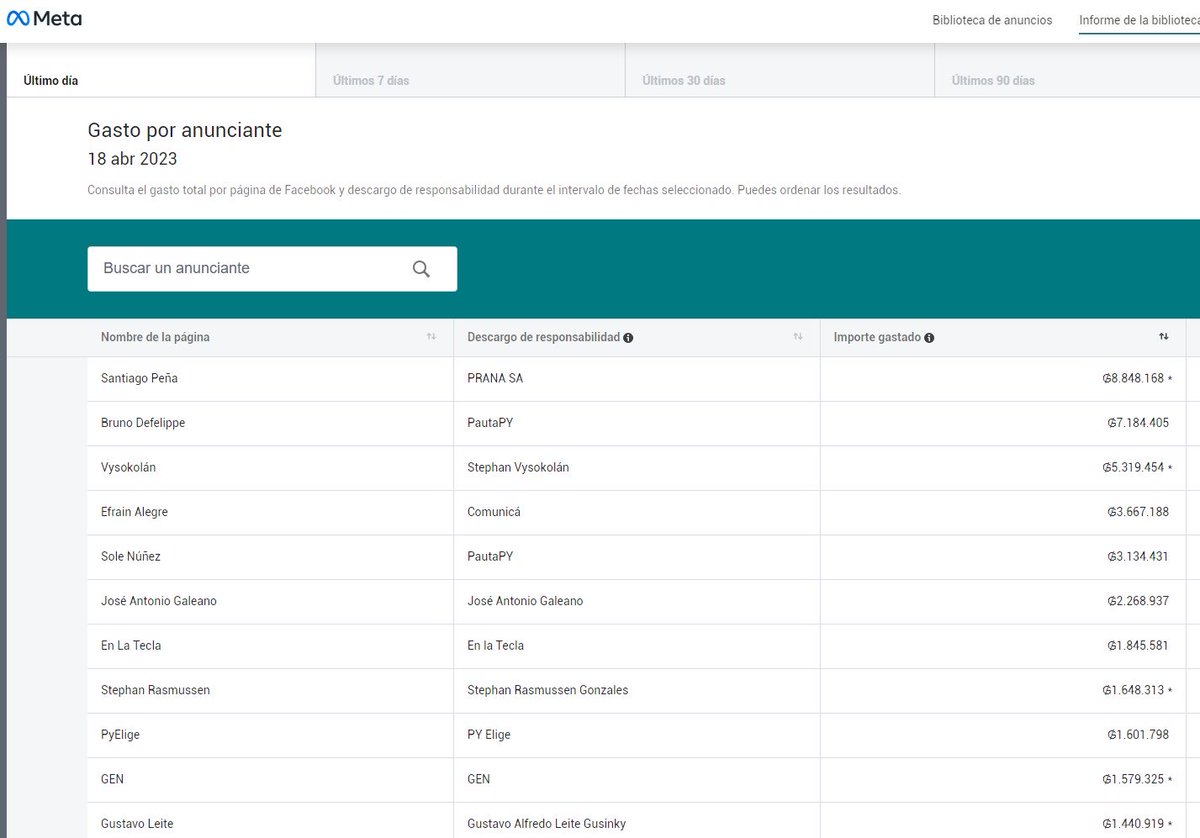Sort by Descargo de responsabilidad arrows

pyautogui.click(x=798, y=337)
